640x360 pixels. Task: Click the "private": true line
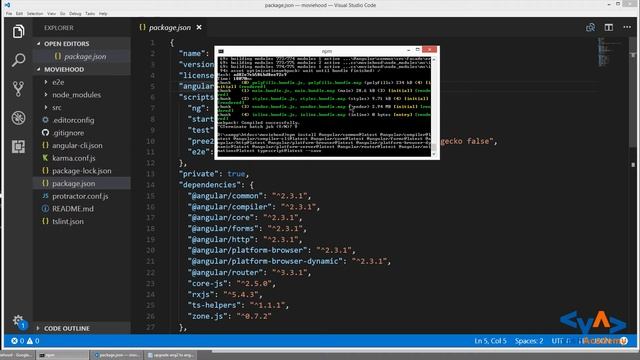[214, 174]
